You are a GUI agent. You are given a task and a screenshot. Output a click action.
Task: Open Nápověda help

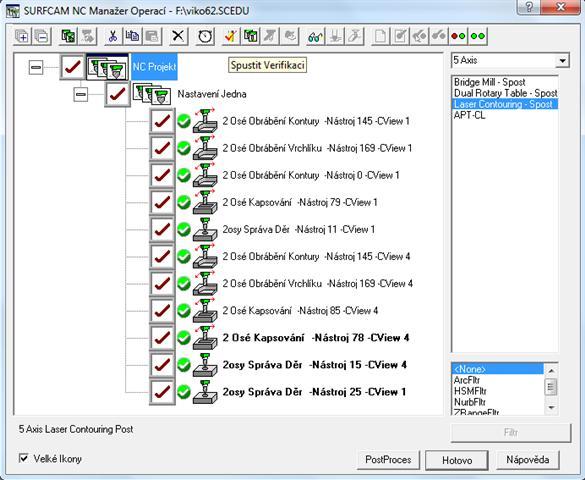[527, 460]
